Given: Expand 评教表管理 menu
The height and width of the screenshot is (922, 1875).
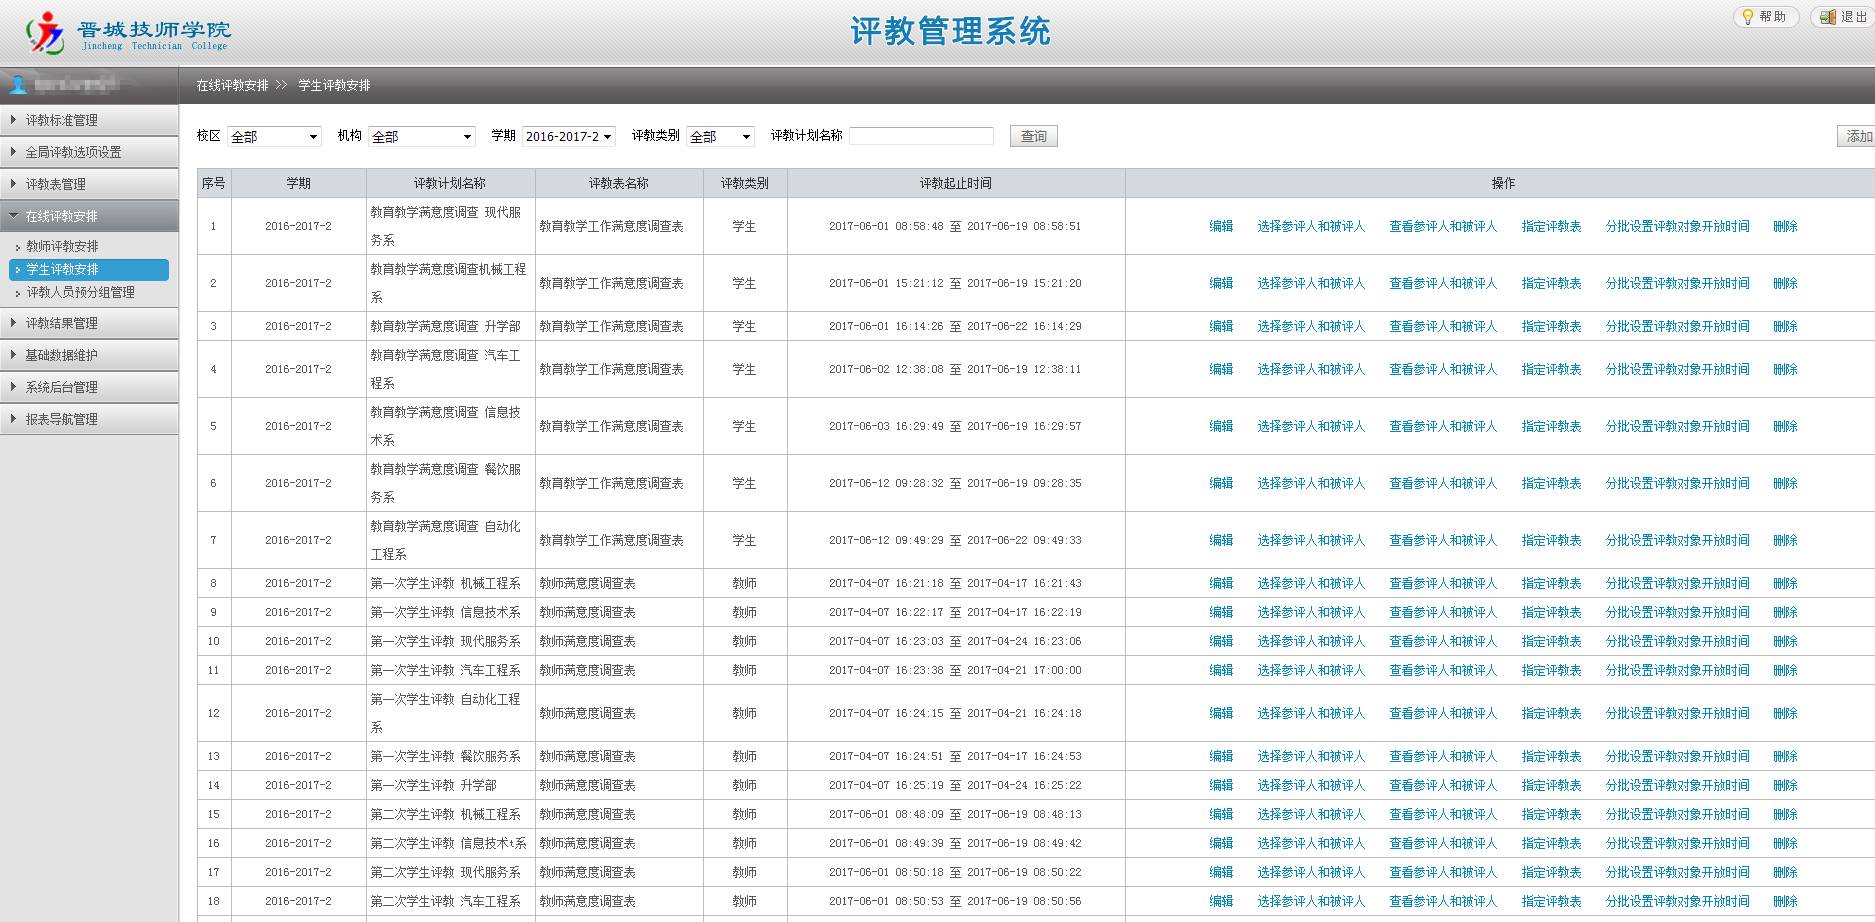Looking at the screenshot, I should click(89, 184).
